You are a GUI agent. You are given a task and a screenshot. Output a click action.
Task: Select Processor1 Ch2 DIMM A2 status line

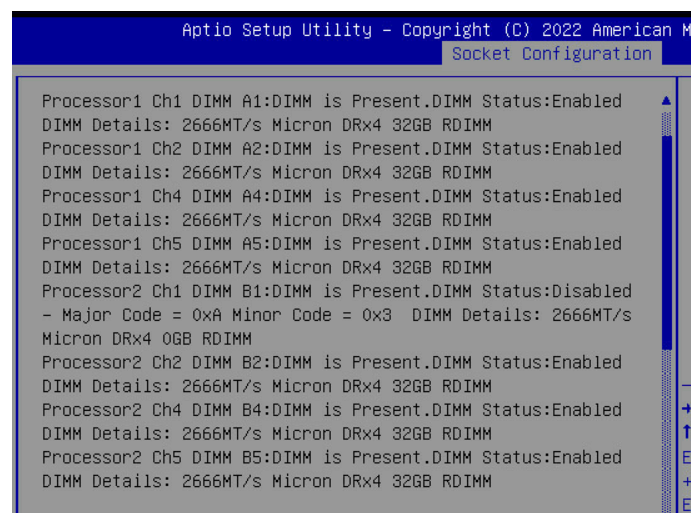tap(331, 149)
